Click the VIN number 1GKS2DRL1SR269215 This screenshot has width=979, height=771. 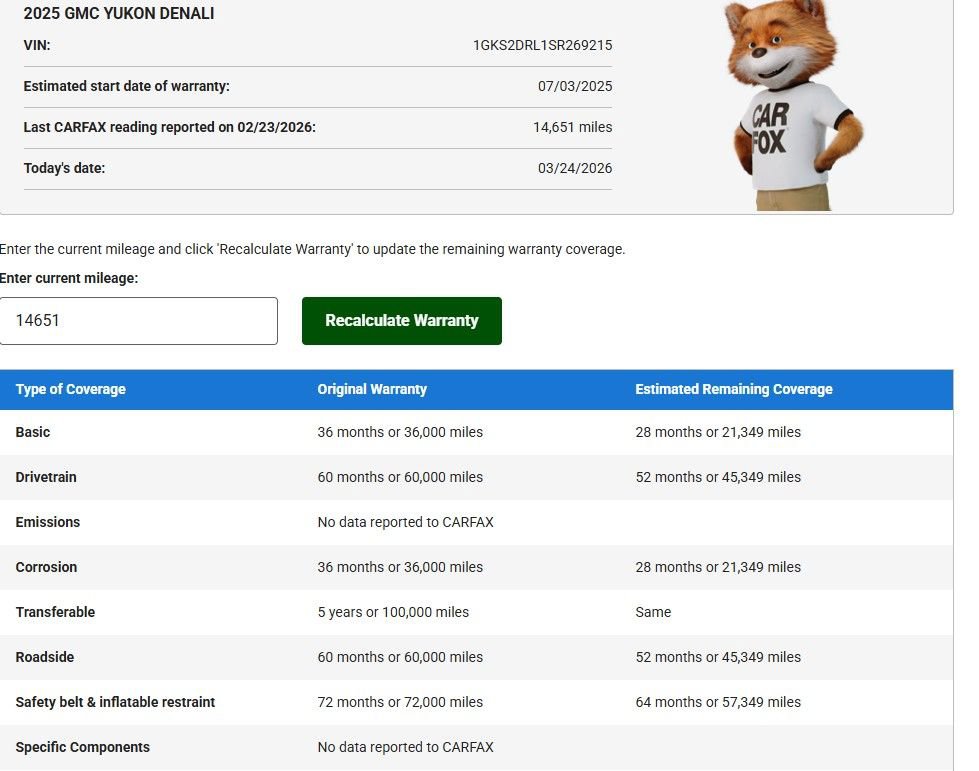[x=542, y=45]
